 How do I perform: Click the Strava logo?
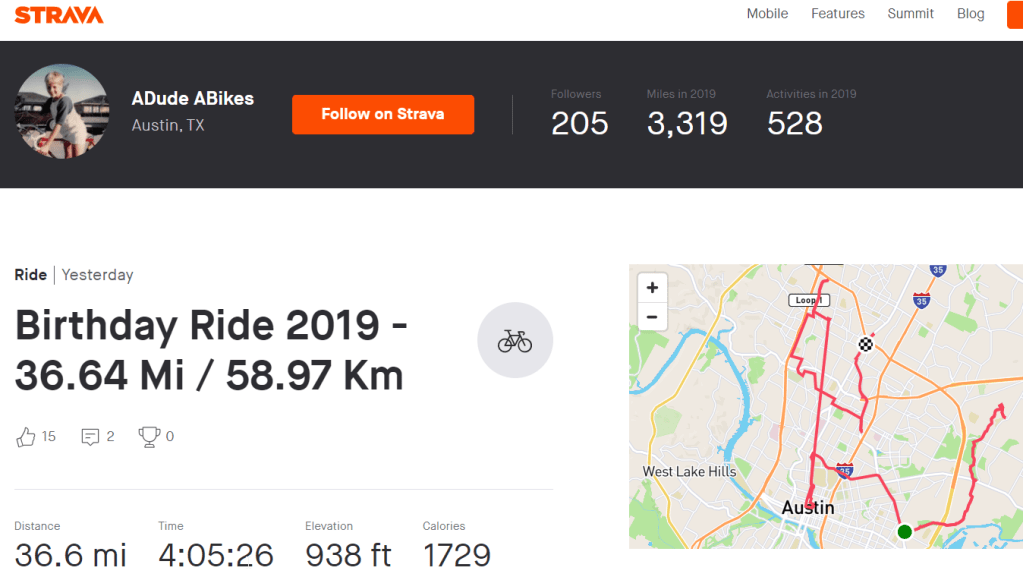tap(59, 15)
